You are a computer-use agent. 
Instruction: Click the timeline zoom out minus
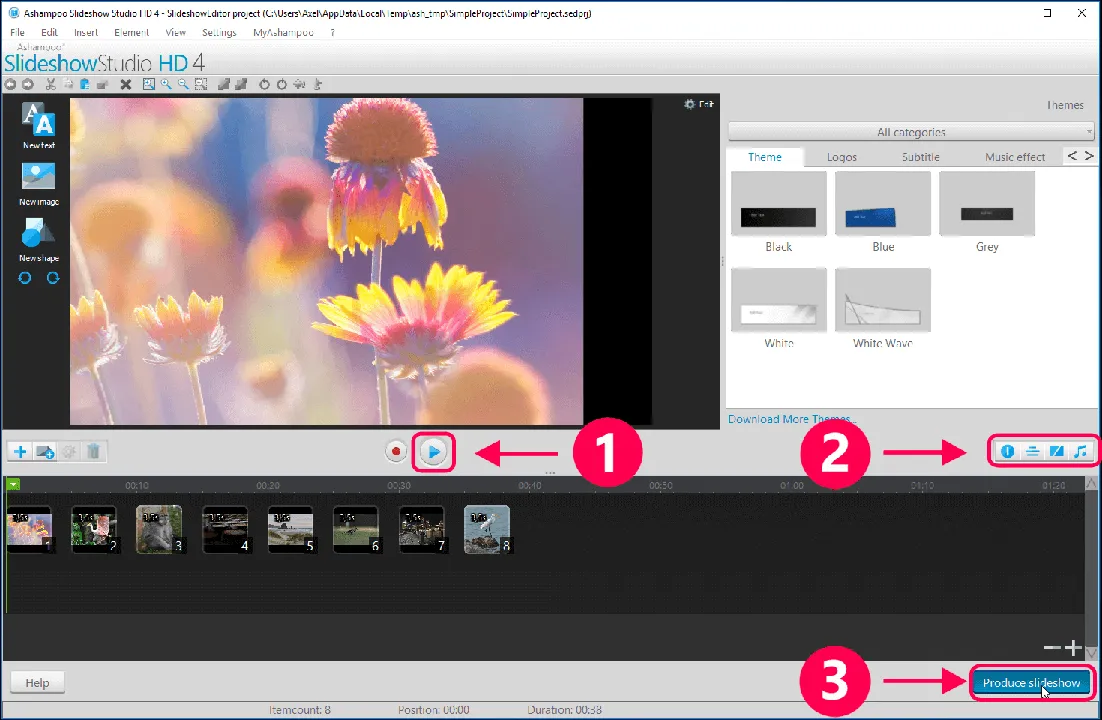1051,648
